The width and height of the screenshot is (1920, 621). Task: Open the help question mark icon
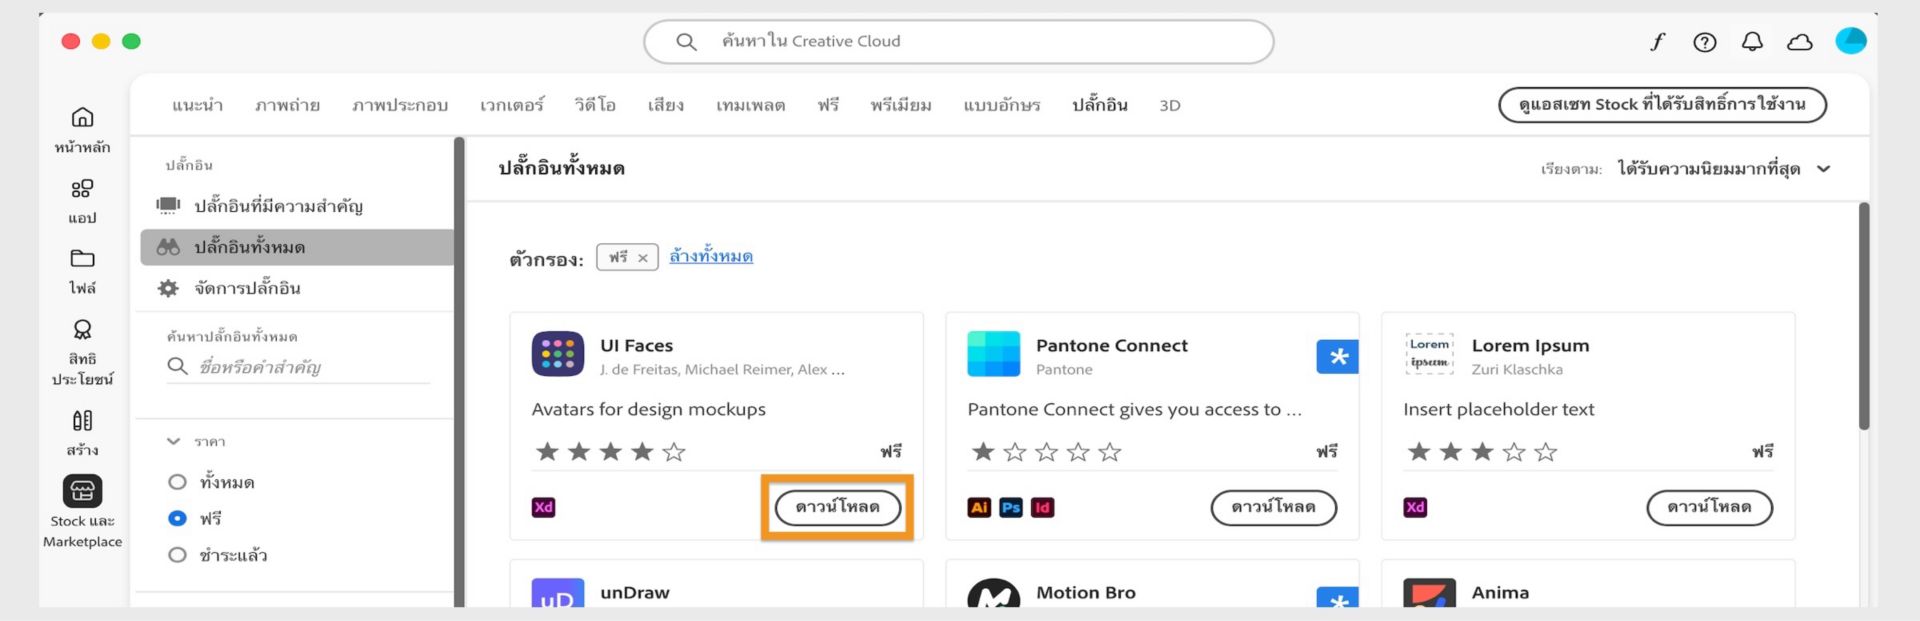coord(1704,42)
